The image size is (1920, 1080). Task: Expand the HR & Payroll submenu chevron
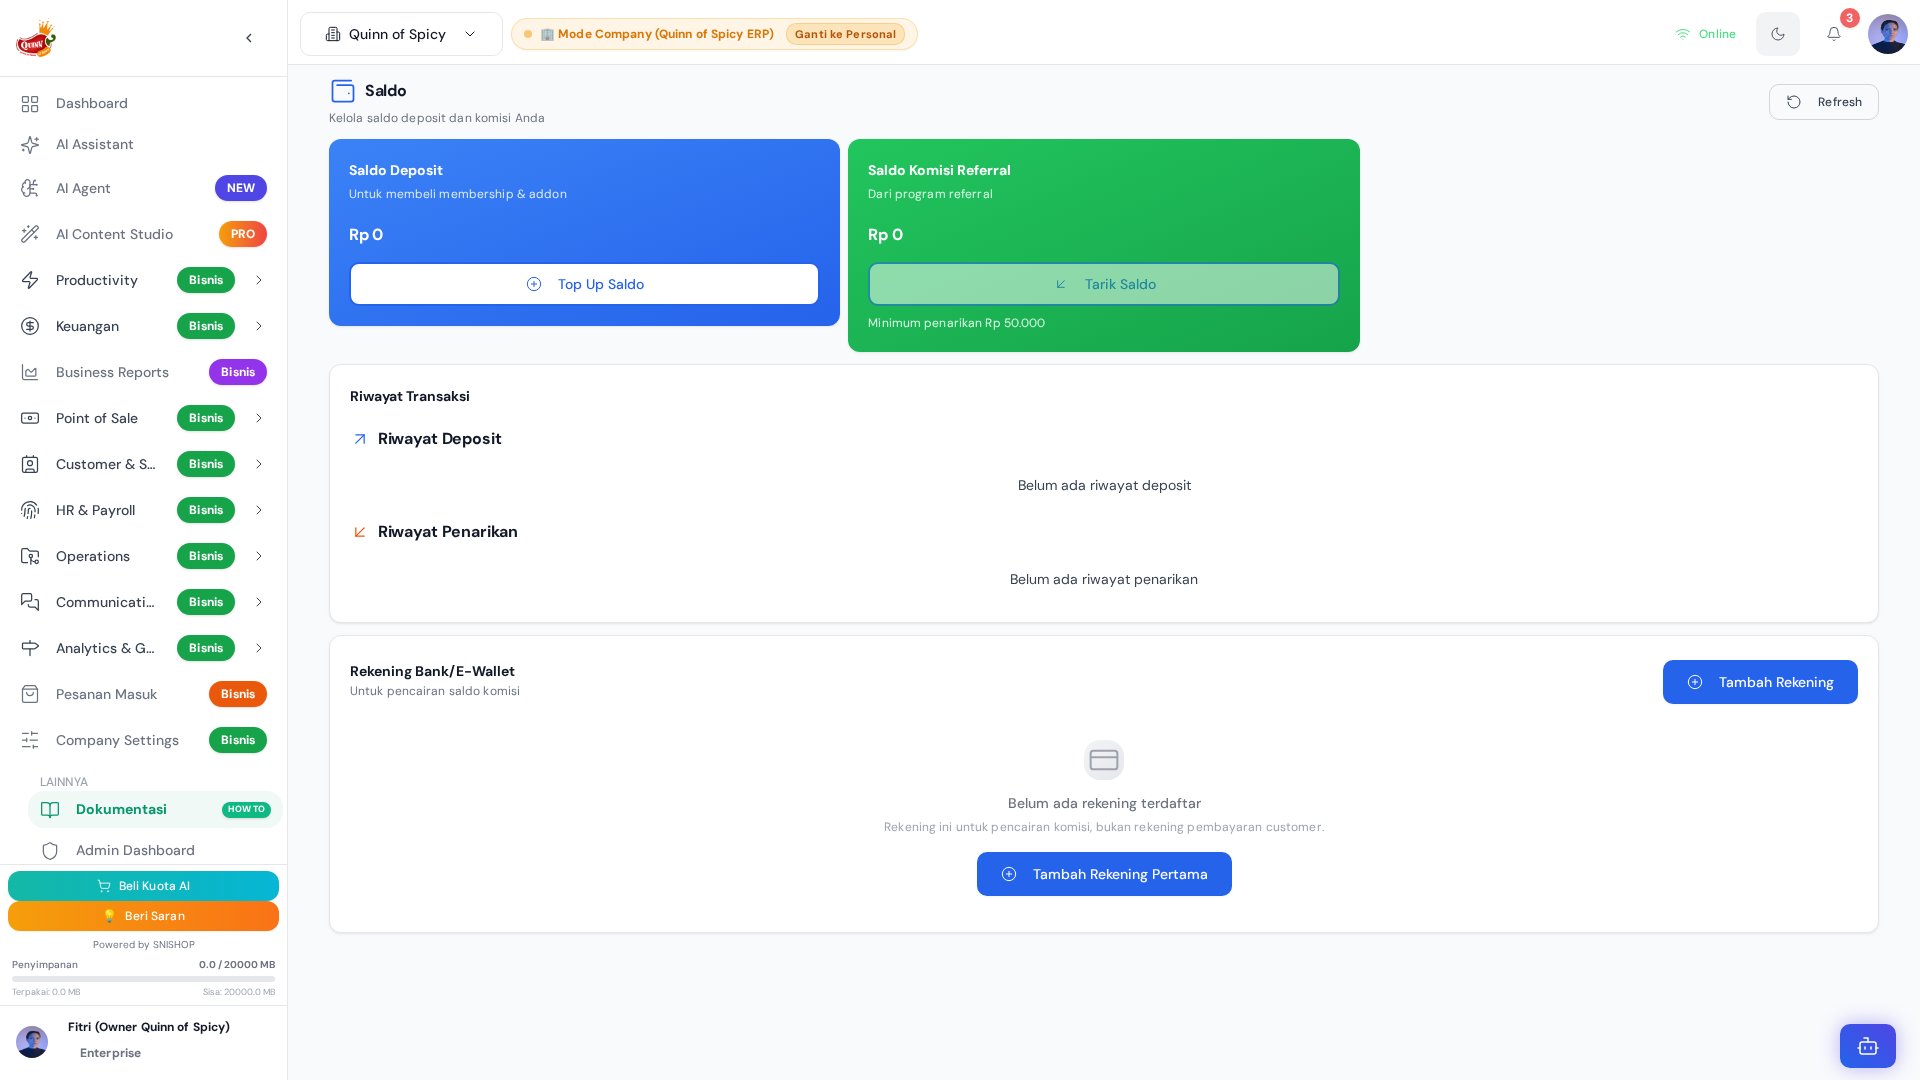259,510
